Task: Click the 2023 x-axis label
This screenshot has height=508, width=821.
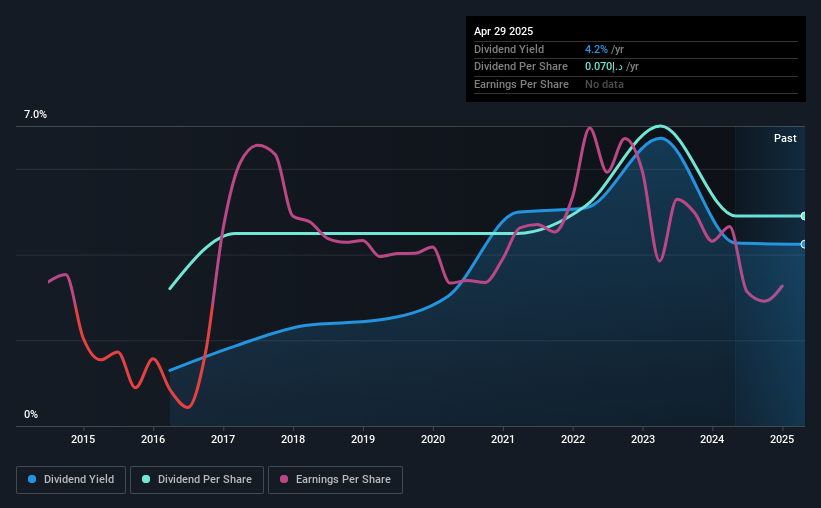Action: pyautogui.click(x=643, y=439)
